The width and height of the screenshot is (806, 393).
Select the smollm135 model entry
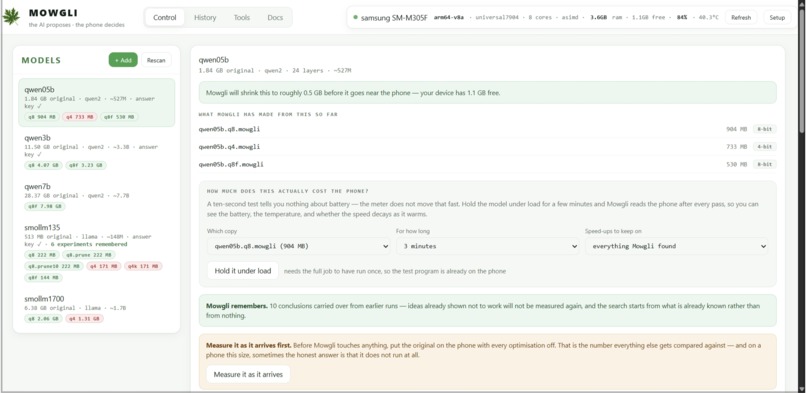(97, 252)
